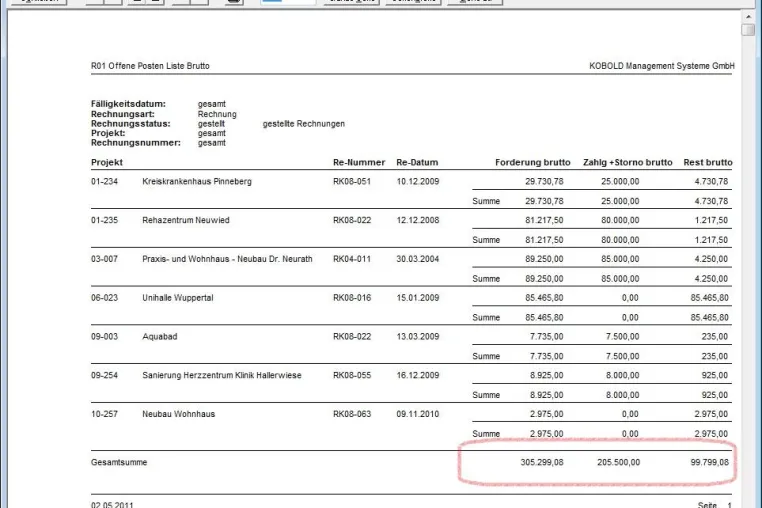The image size is (762, 508).
Task: Select project number '10-257'
Action: pos(104,414)
